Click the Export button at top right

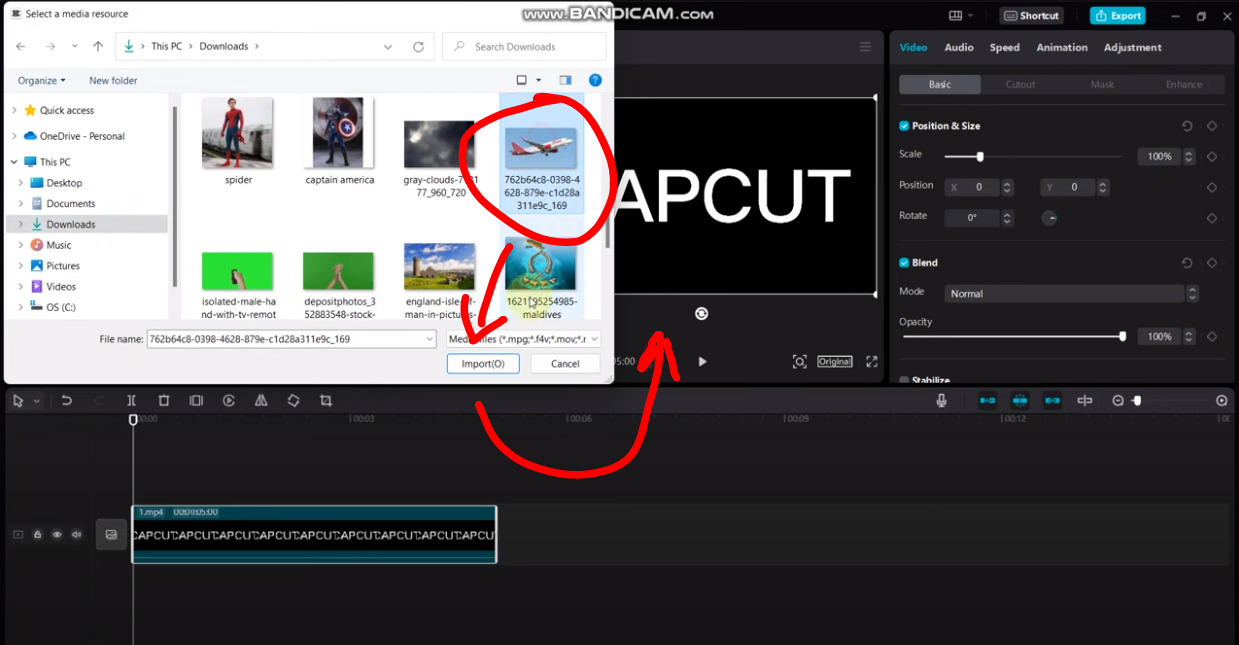coord(1117,15)
